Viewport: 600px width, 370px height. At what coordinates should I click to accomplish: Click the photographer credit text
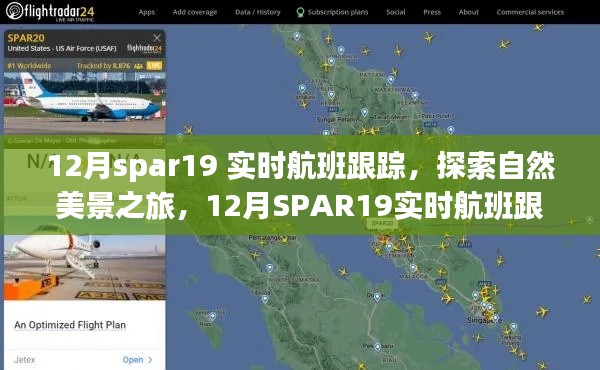coord(62,141)
